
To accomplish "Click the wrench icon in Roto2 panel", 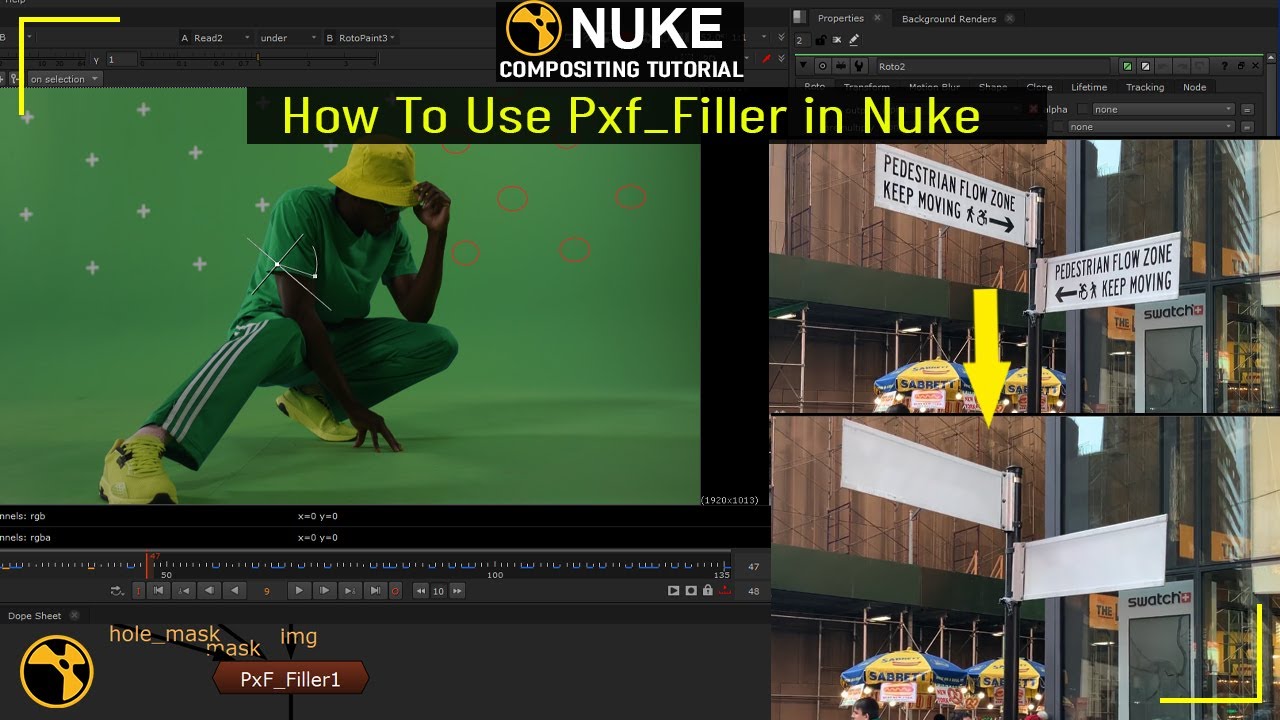I will pyautogui.click(x=859, y=66).
